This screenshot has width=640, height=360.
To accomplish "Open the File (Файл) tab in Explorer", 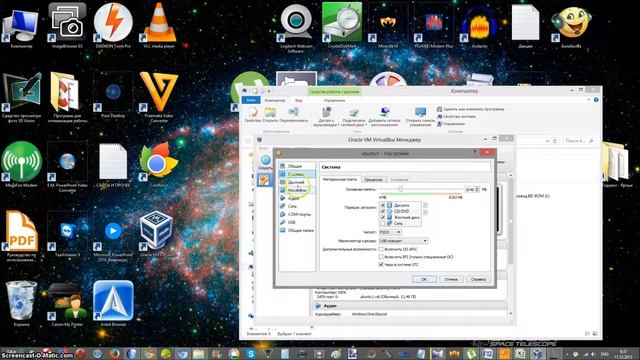I will tap(251, 100).
